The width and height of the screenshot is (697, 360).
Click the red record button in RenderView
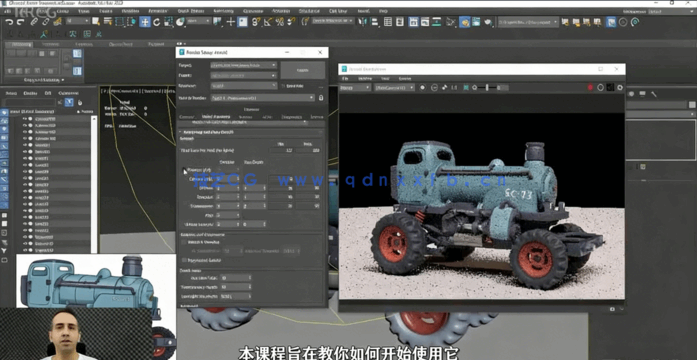(x=590, y=88)
